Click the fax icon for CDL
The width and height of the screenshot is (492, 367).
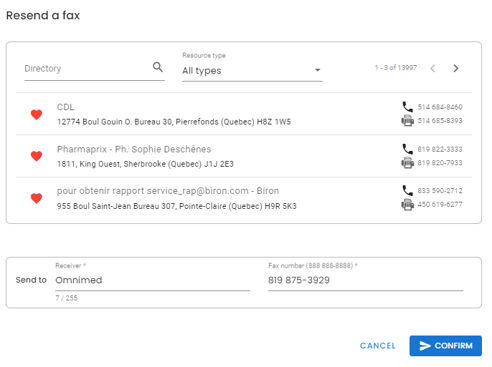point(407,120)
